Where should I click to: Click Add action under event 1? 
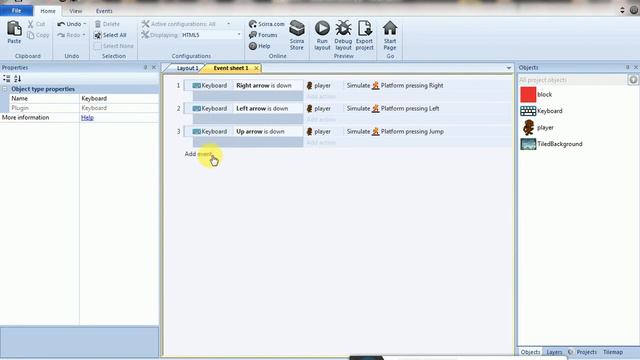tap(321, 97)
